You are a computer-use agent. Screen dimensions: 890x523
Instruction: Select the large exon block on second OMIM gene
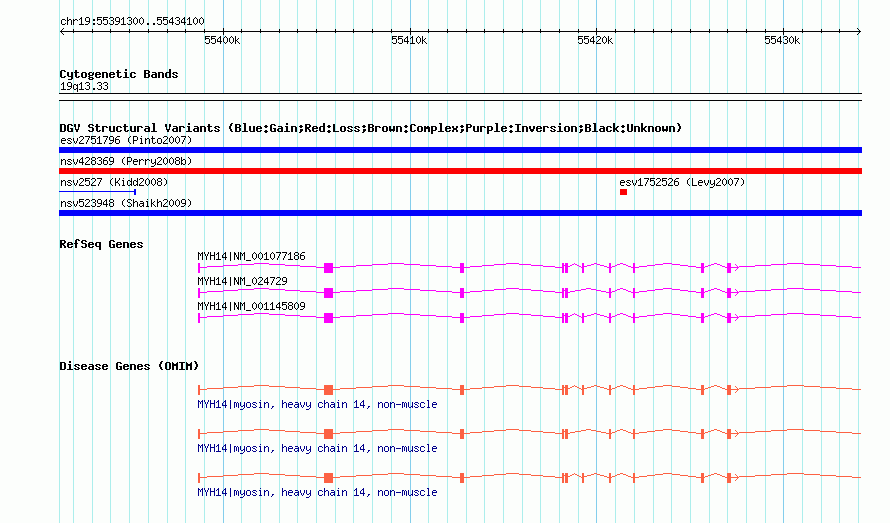click(328, 434)
